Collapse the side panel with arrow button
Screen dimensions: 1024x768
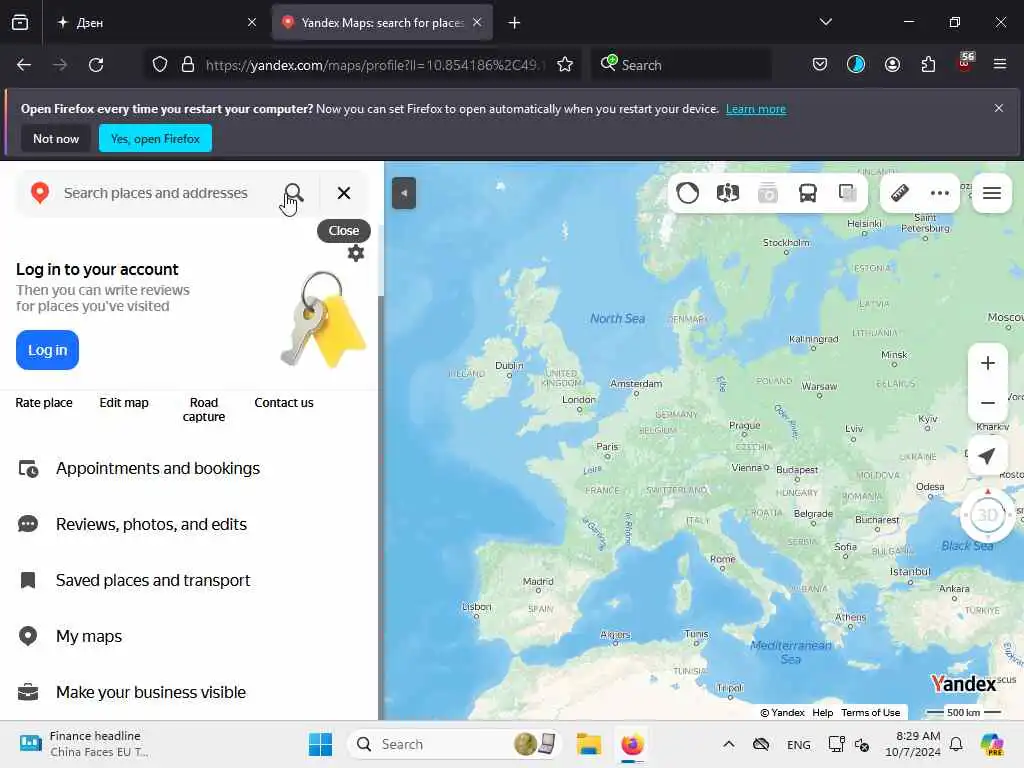(404, 193)
